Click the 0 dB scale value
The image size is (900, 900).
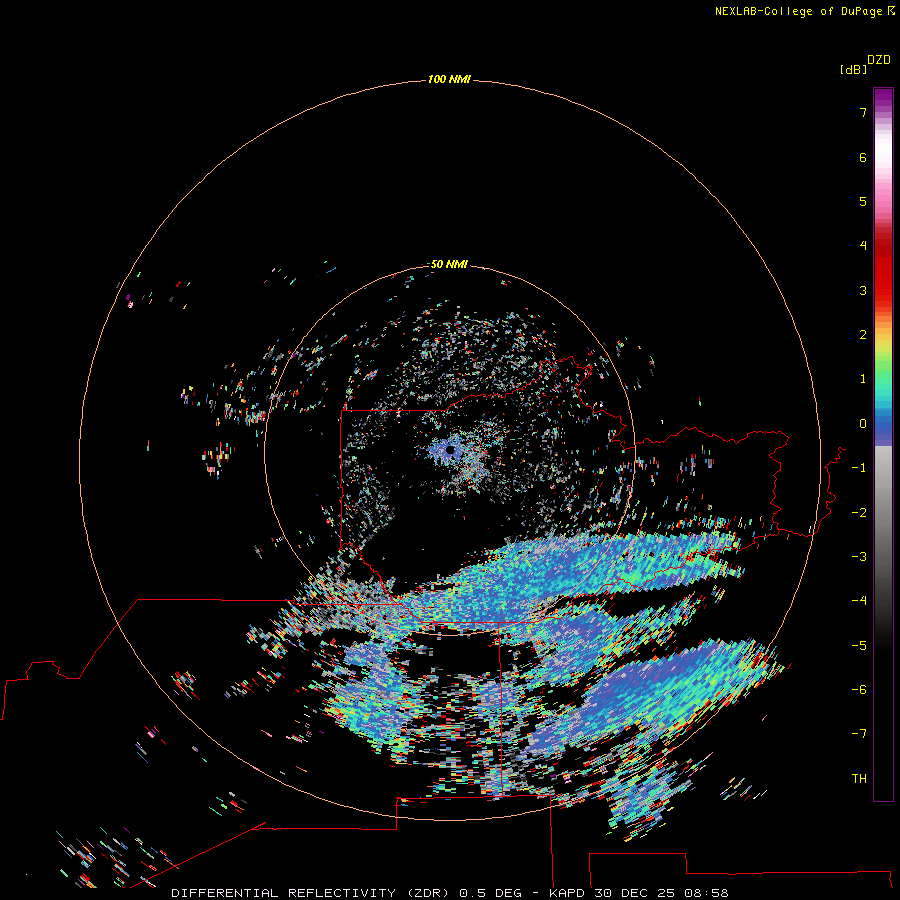pyautogui.click(x=863, y=424)
